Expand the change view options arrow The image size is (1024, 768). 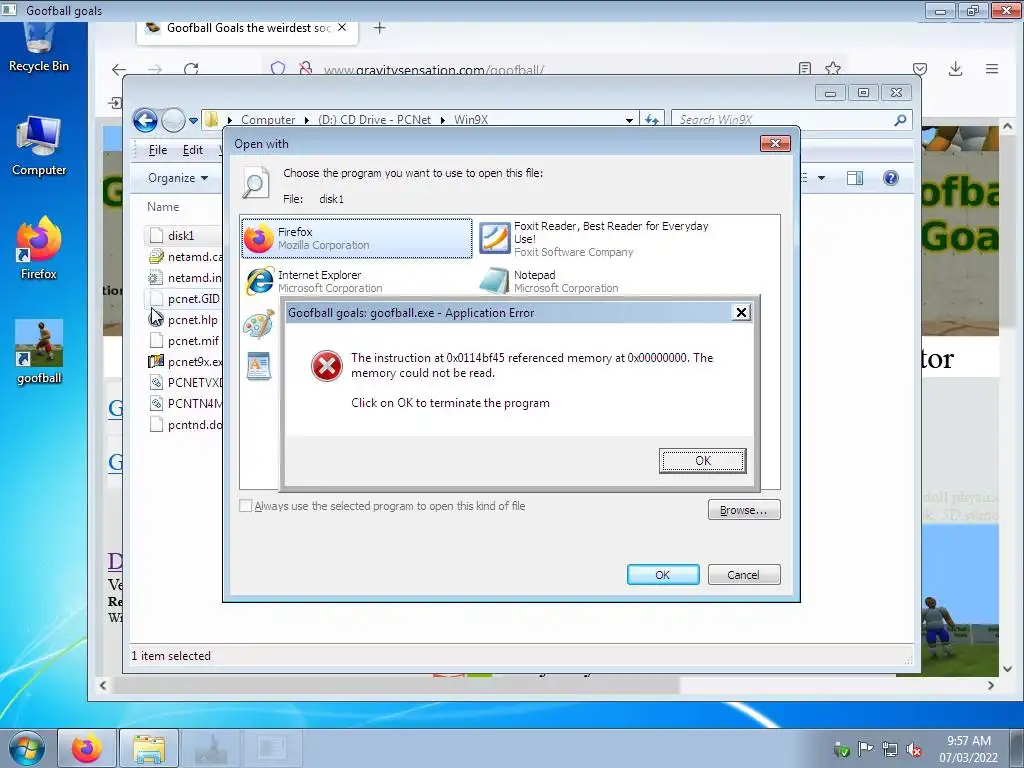pos(822,178)
